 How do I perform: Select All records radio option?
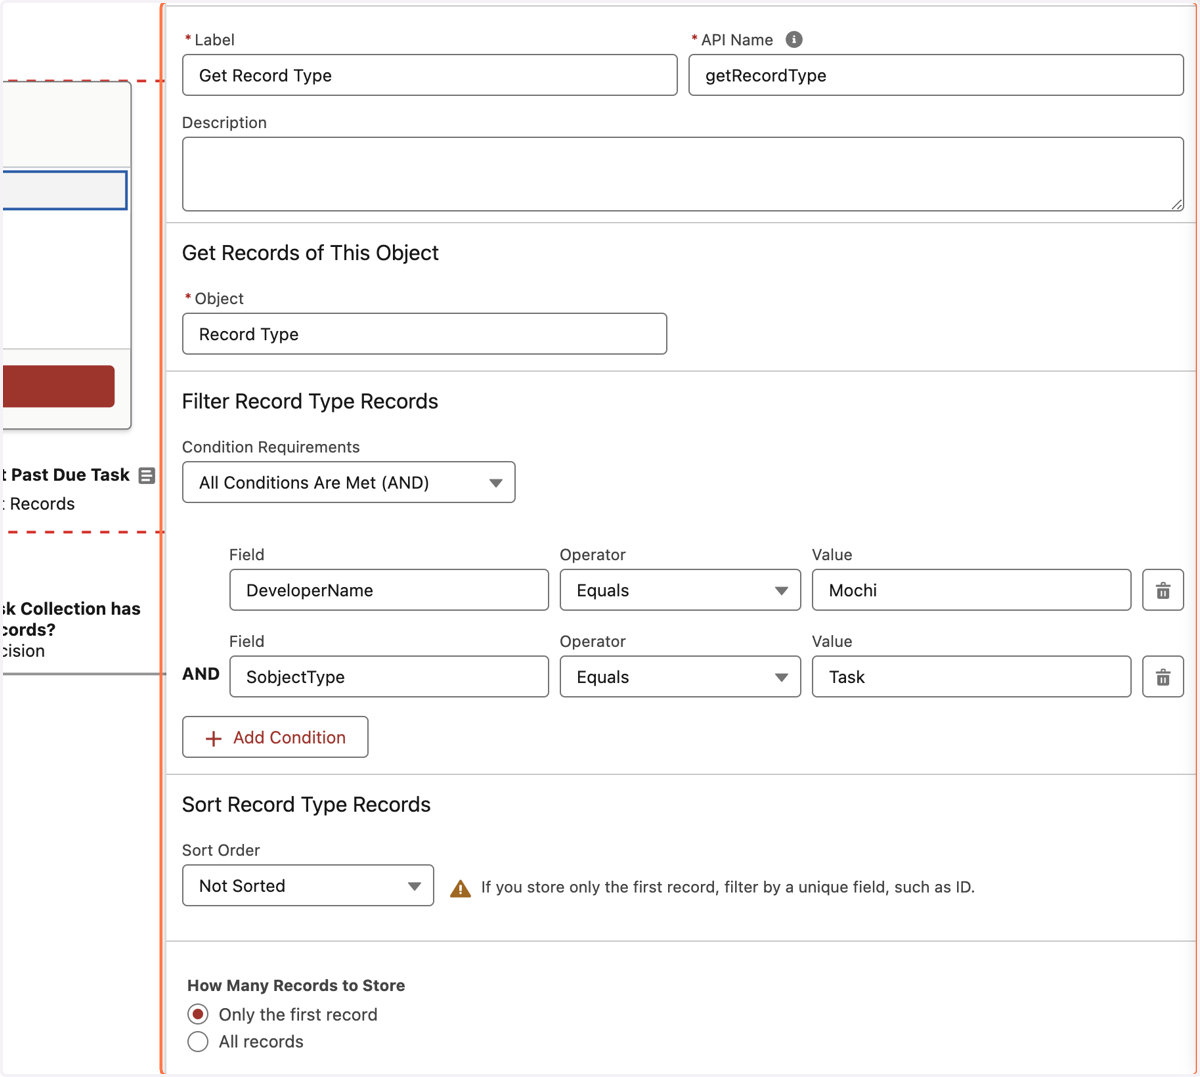(198, 1042)
